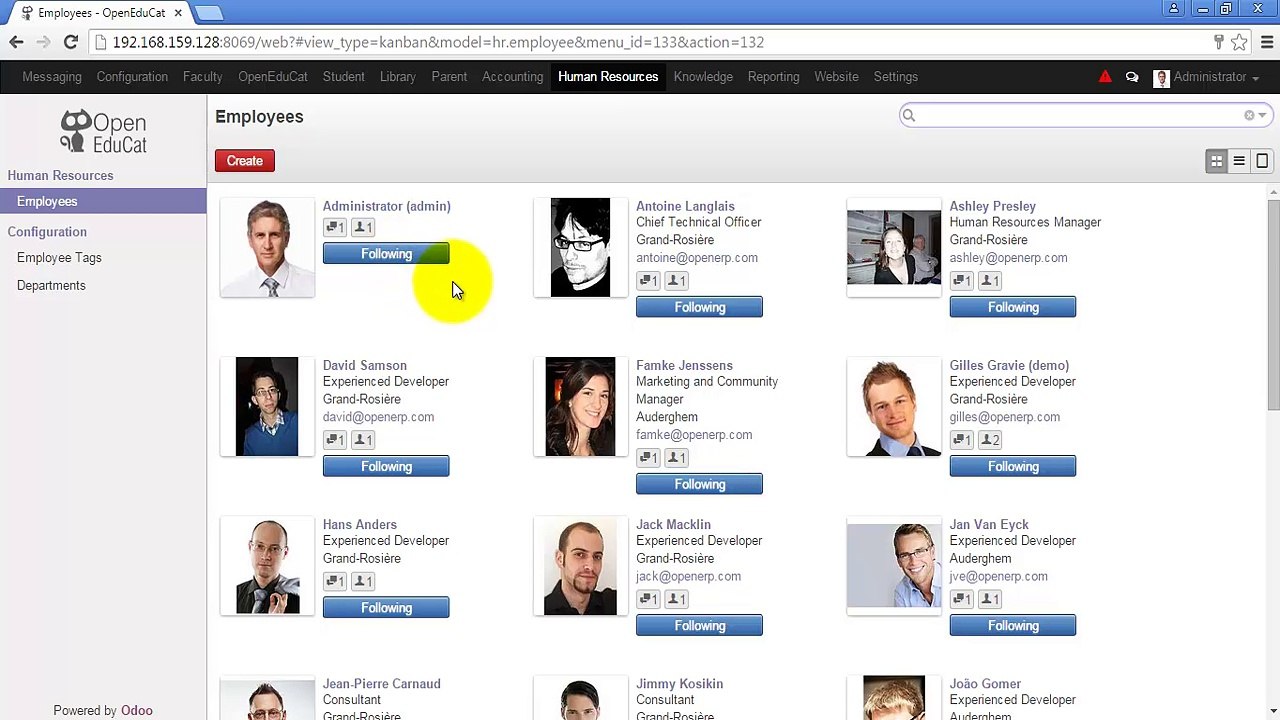Image resolution: width=1280 pixels, height=720 pixels.
Task: Toggle Following for Ashley Presley
Action: (x=1012, y=308)
